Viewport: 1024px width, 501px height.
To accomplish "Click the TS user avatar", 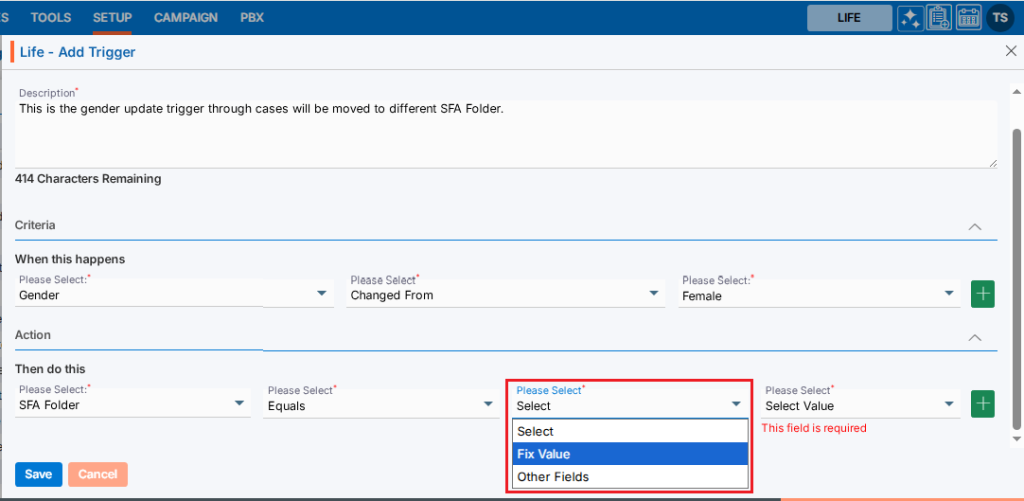I will pos(1000,18).
